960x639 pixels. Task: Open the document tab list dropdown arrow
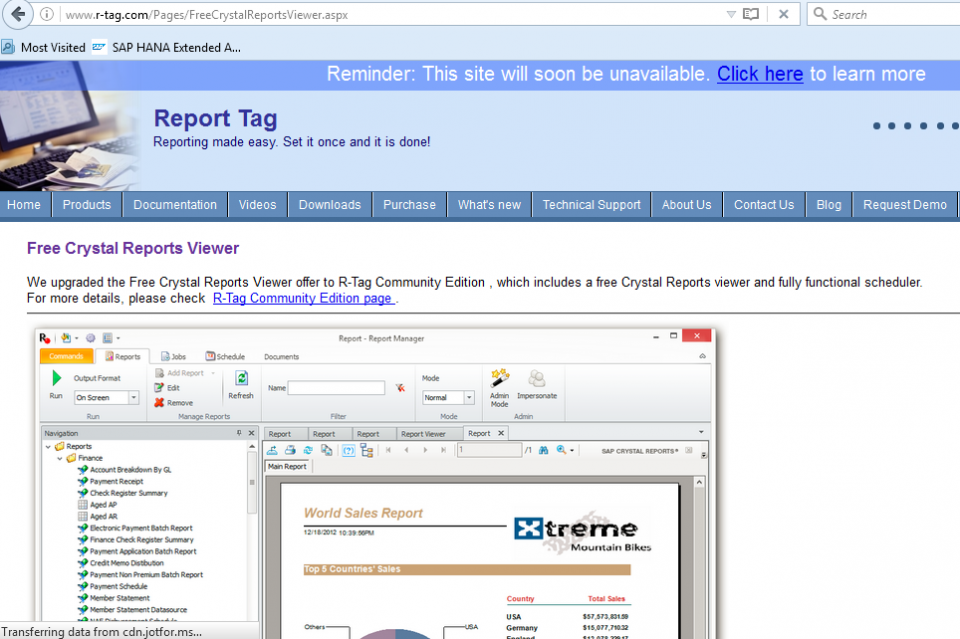tap(701, 432)
